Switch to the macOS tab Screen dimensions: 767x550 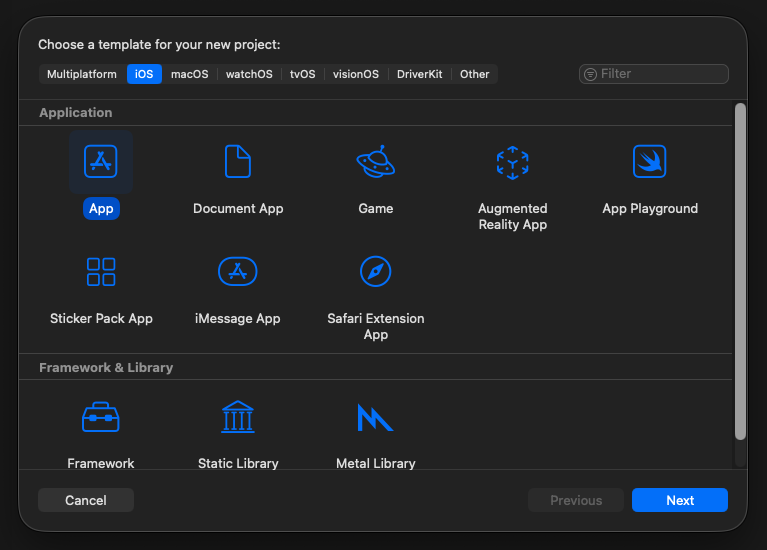pos(189,74)
